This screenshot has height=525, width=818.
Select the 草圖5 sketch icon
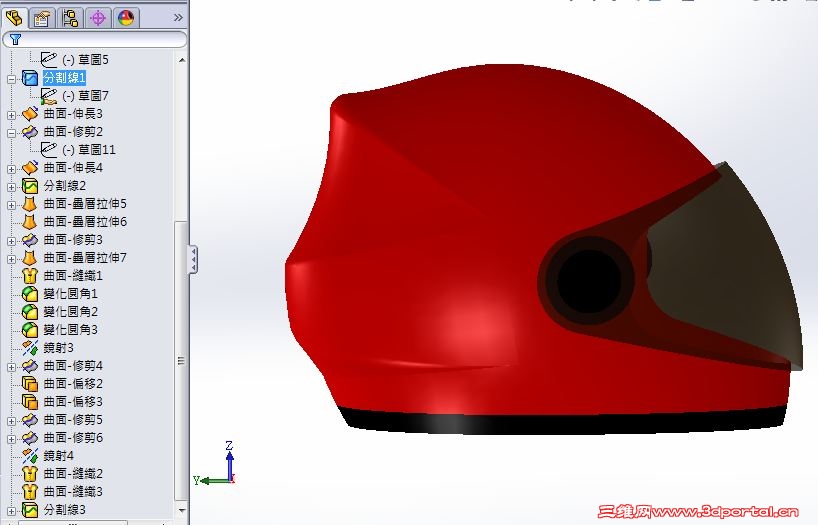tap(49, 59)
